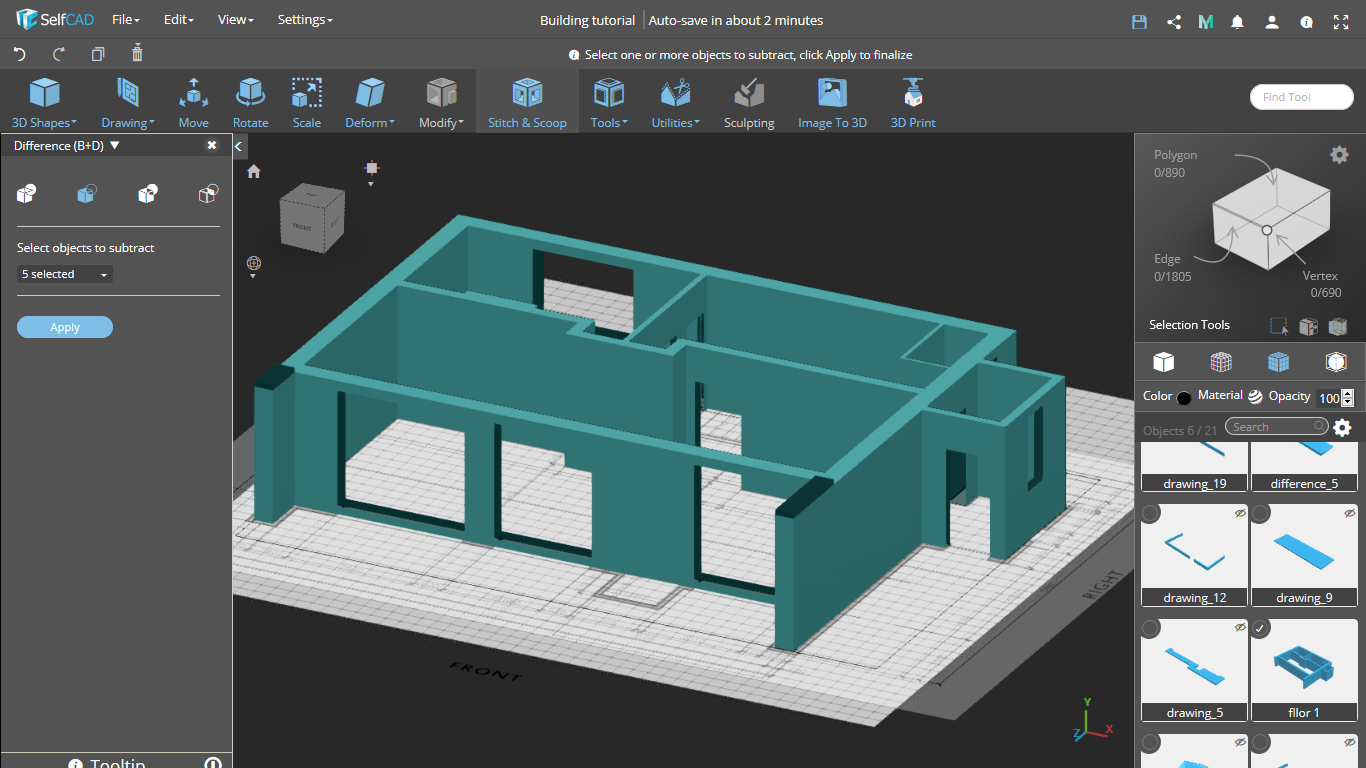Viewport: 1366px width, 768px height.
Task: Click the home view icon
Action: pos(254,171)
